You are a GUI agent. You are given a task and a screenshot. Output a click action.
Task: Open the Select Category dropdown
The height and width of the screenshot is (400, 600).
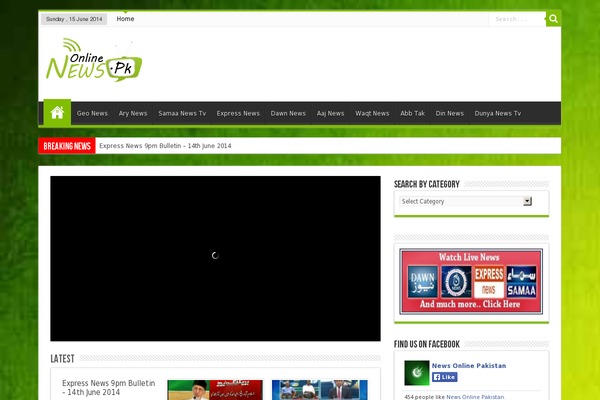tap(465, 201)
